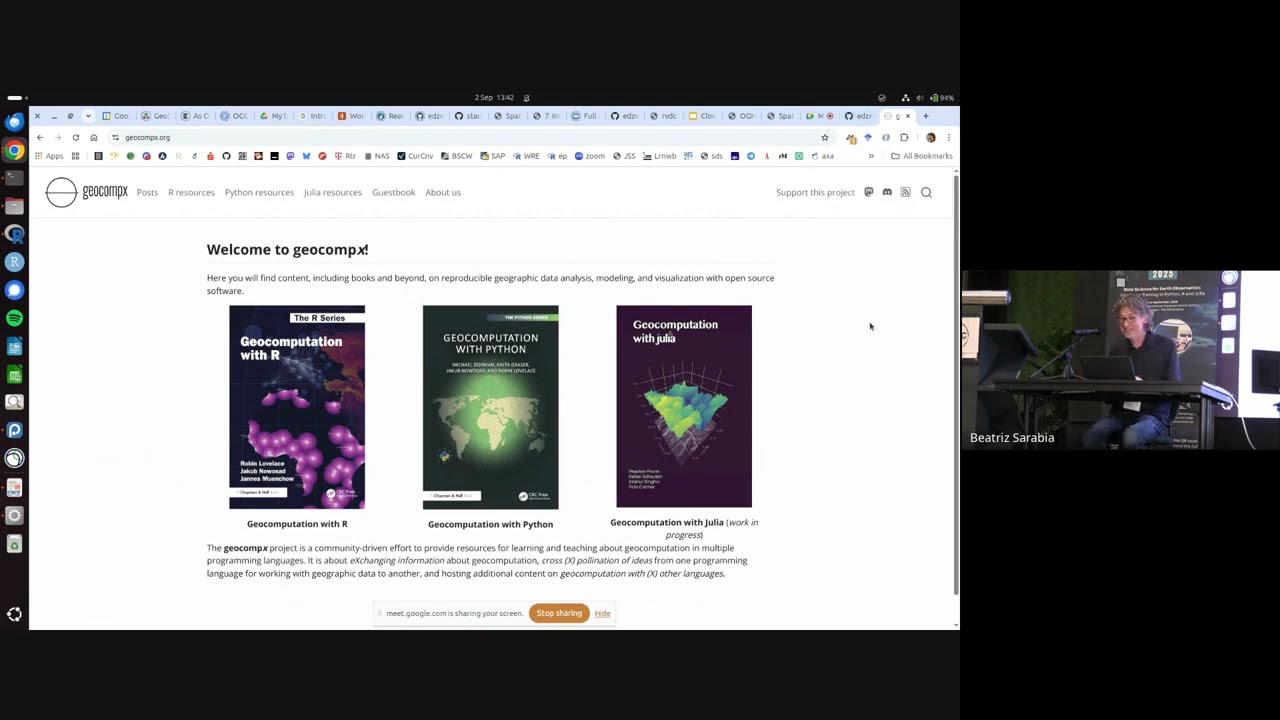Image resolution: width=1280 pixels, height=720 pixels.
Task: Open the Telegram bookmark icon
Action: [751, 156]
